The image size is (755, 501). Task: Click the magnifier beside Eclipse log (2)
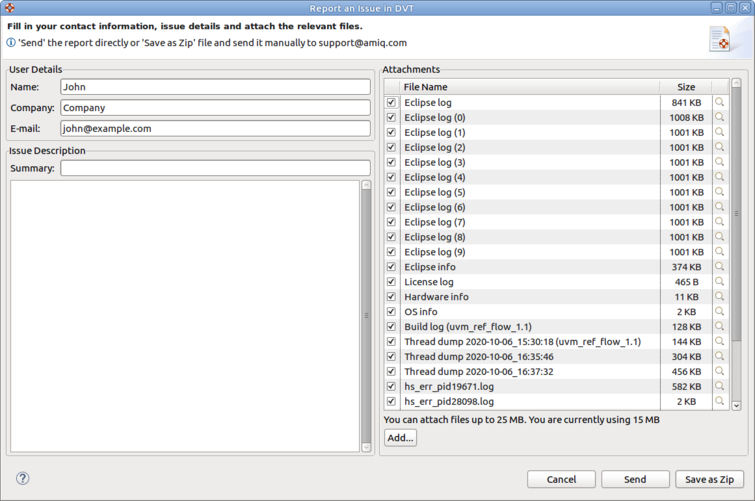pos(719,147)
